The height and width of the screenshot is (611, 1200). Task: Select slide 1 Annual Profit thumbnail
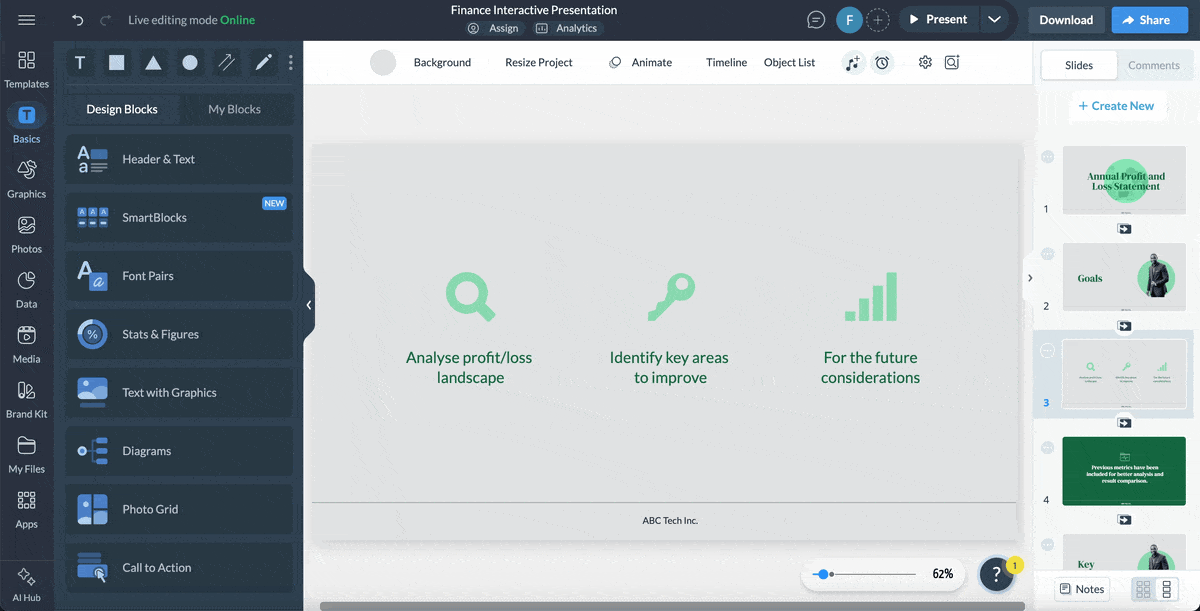click(1124, 180)
